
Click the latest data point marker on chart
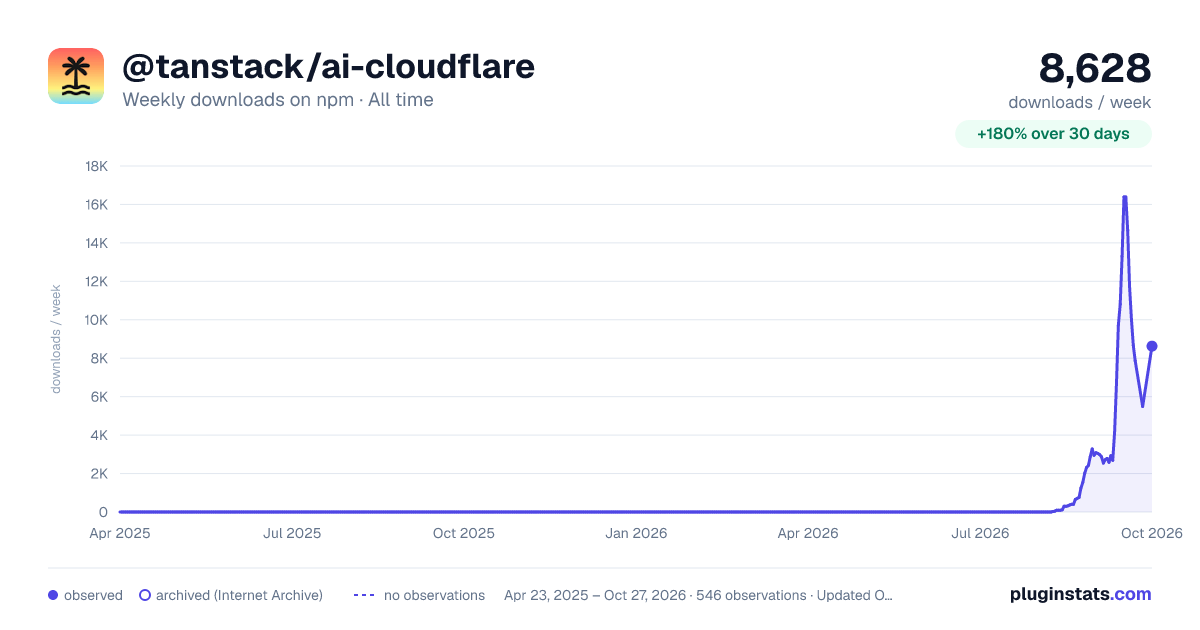(1152, 346)
